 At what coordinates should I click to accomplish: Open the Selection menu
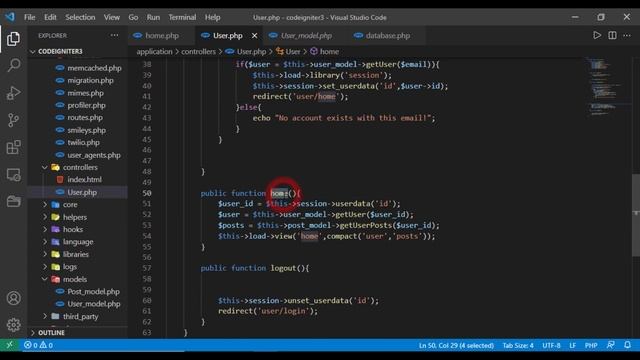(80, 17)
